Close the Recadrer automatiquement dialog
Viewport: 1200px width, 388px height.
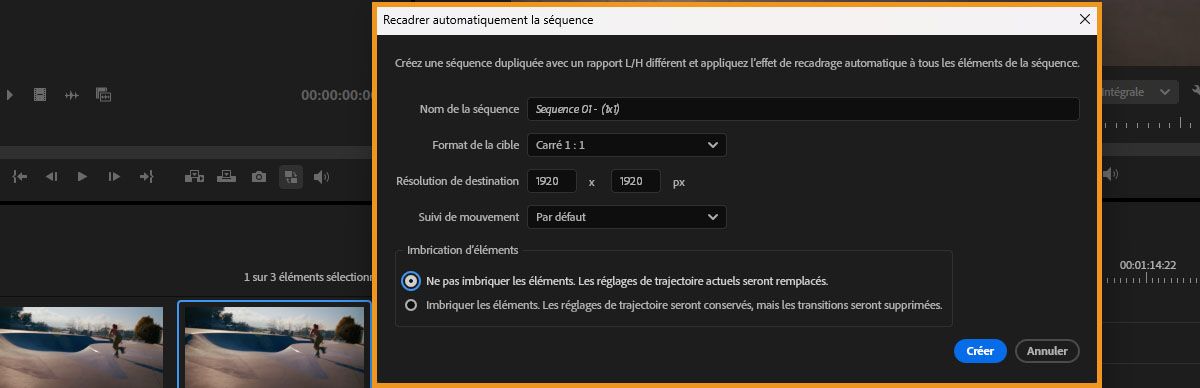1085,19
